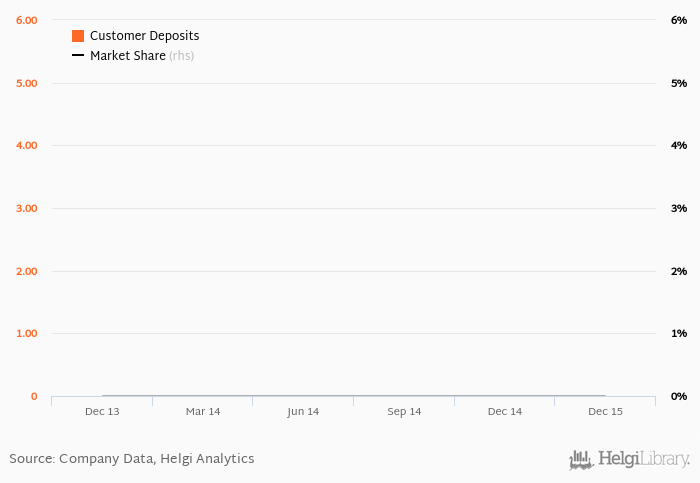Click the 1% right axis value
This screenshot has width=700, height=483.
[x=679, y=334]
